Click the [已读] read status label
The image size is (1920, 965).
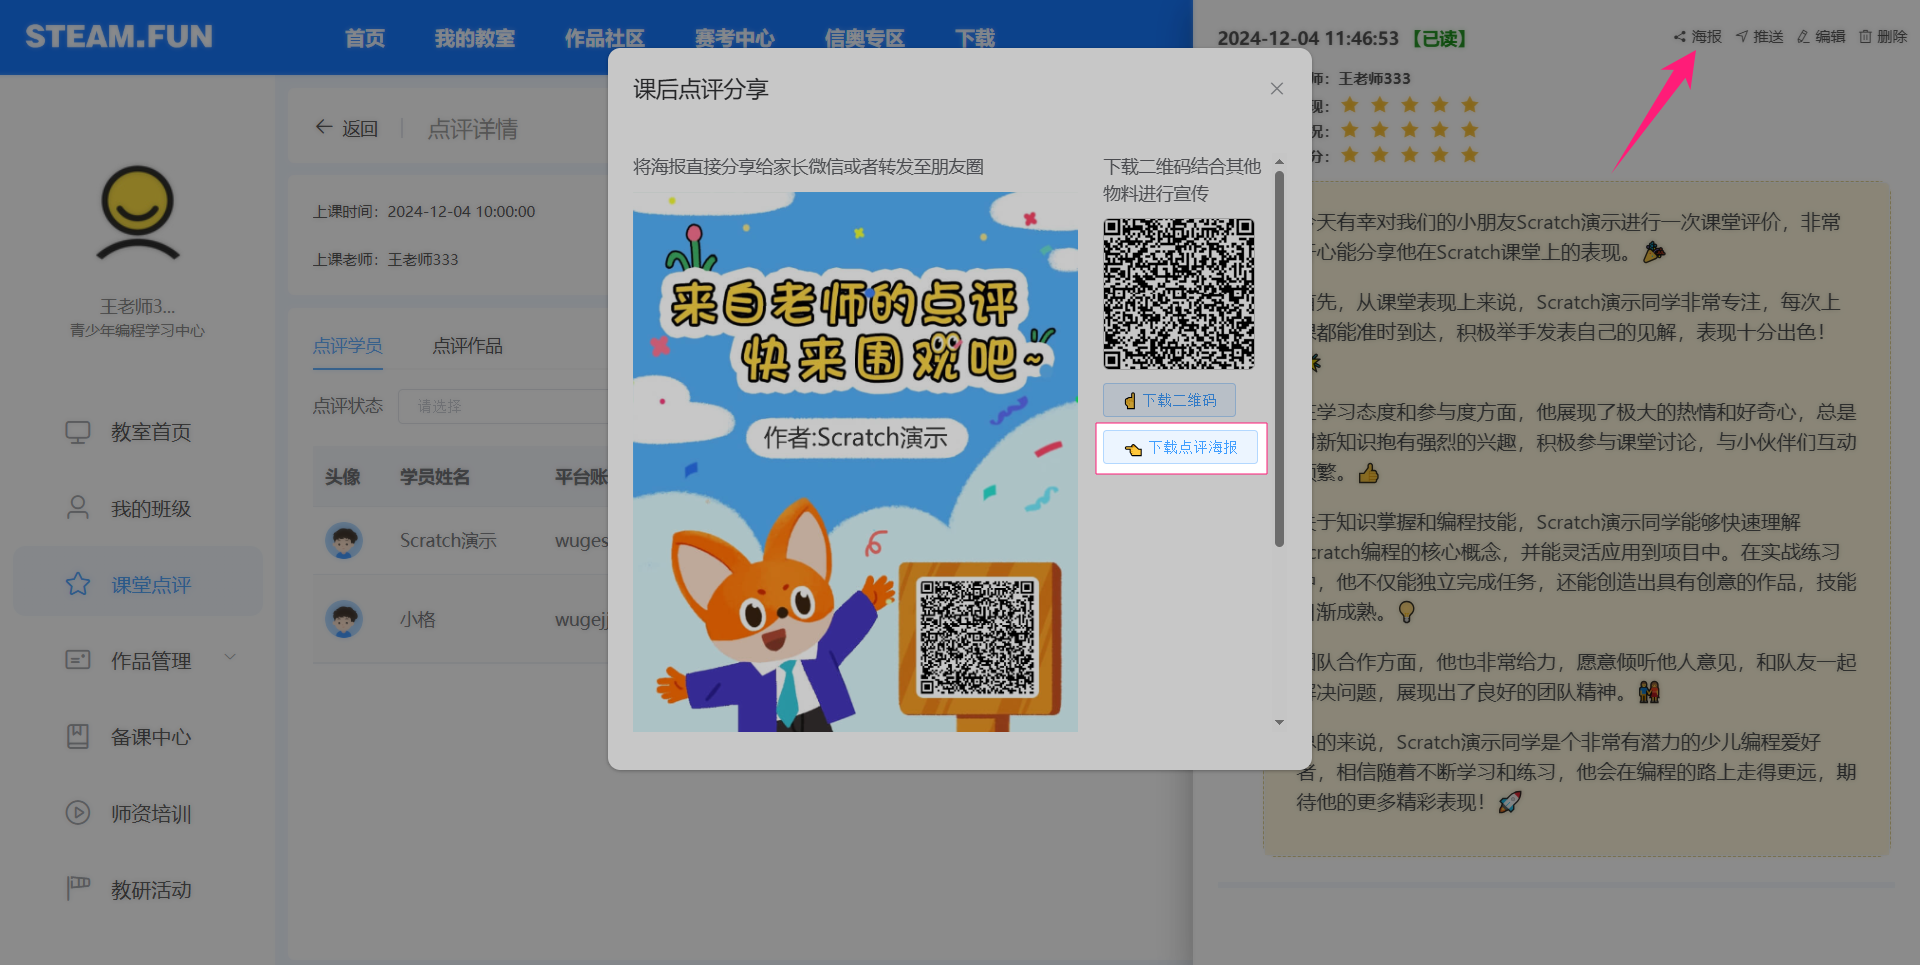pos(1440,39)
